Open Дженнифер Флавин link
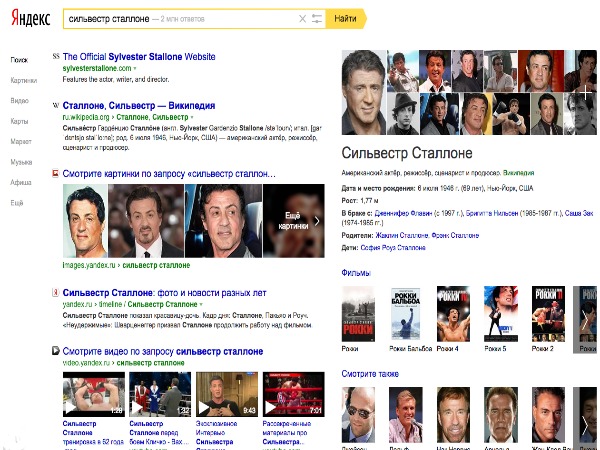This screenshot has width=600, height=450. [403, 213]
